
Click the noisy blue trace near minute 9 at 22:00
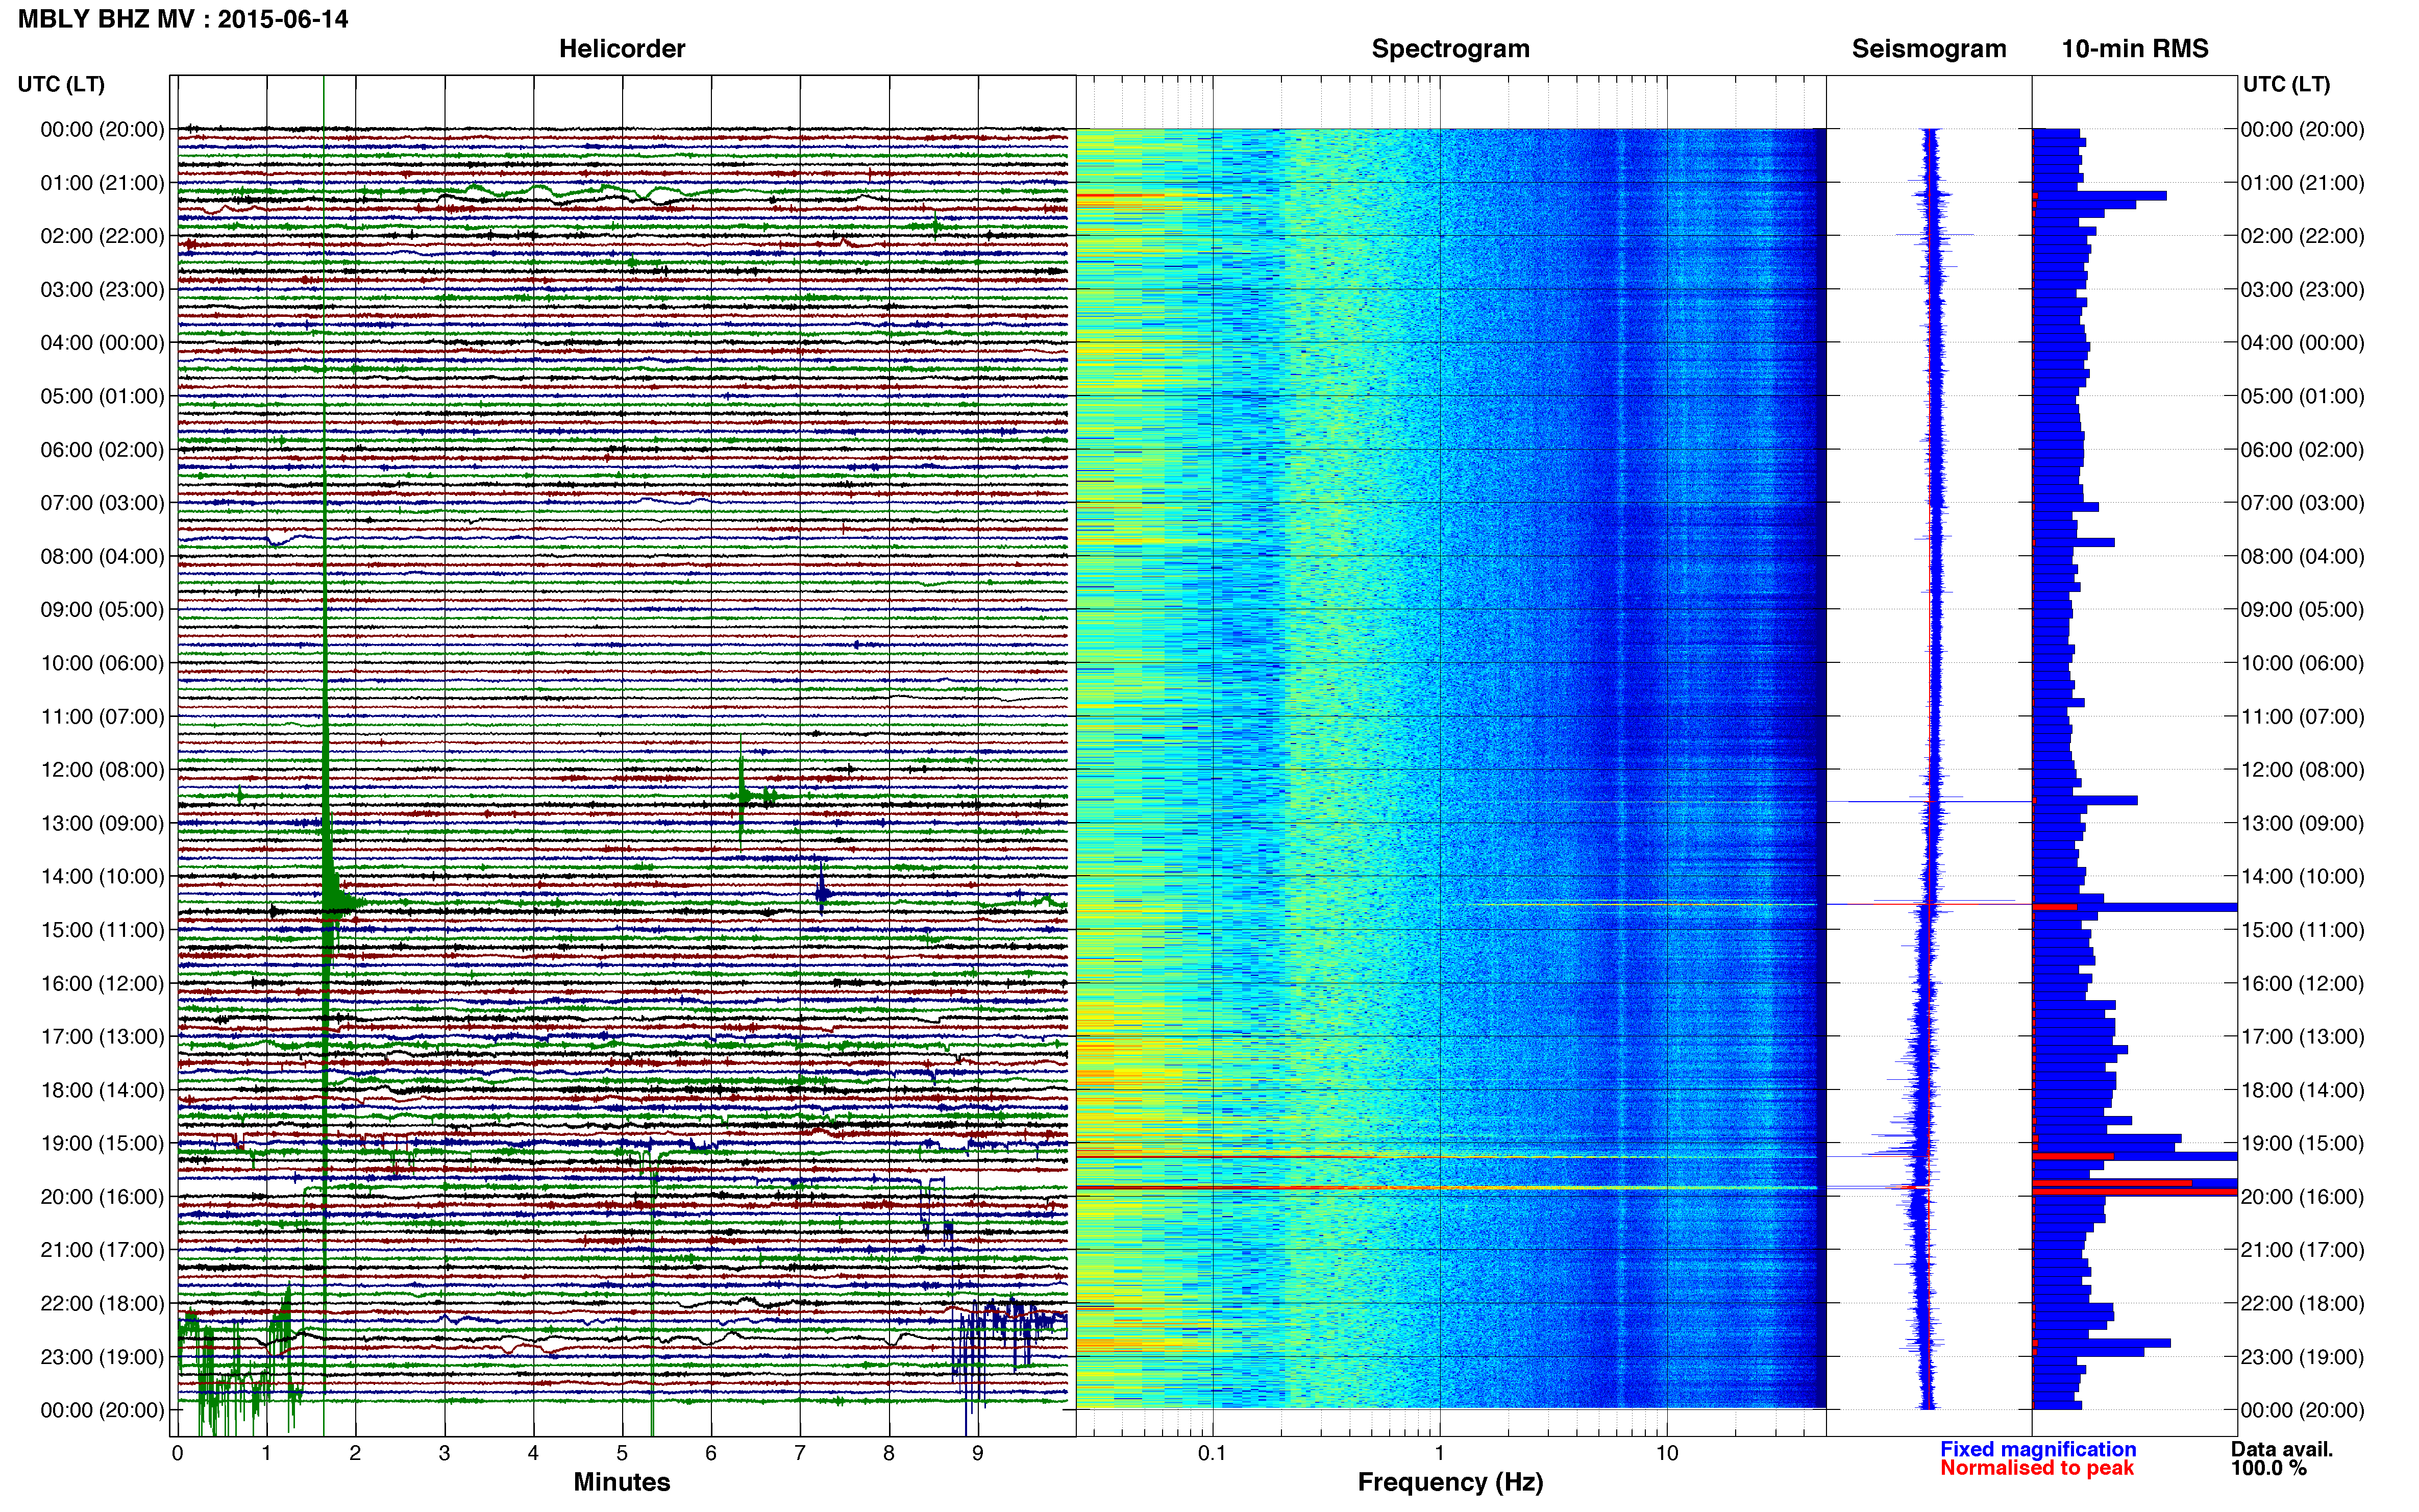click(x=1010, y=1340)
